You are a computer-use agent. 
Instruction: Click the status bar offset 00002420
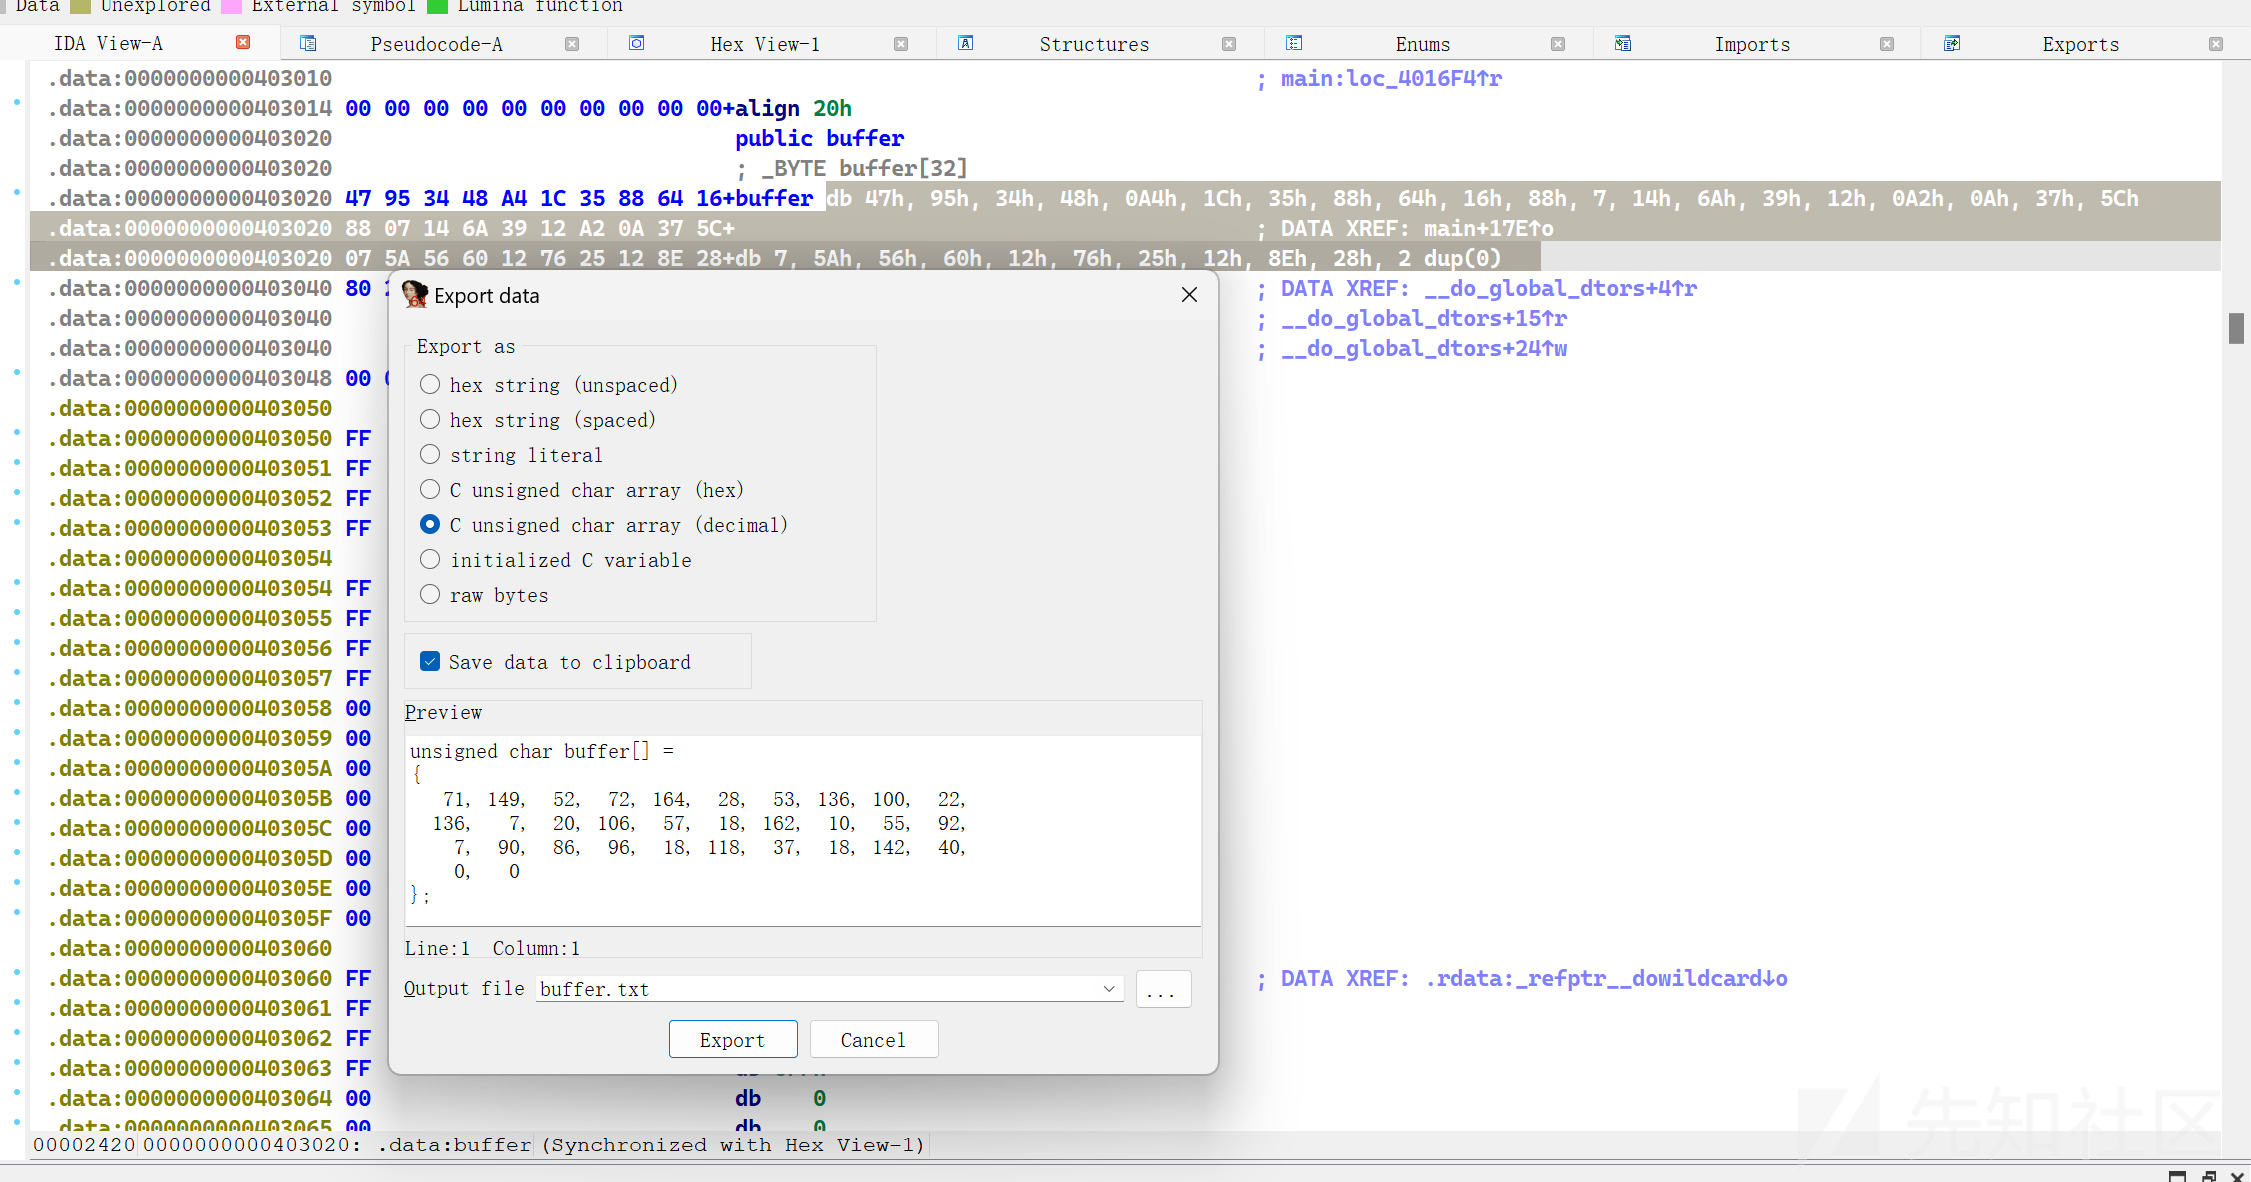click(x=84, y=1144)
